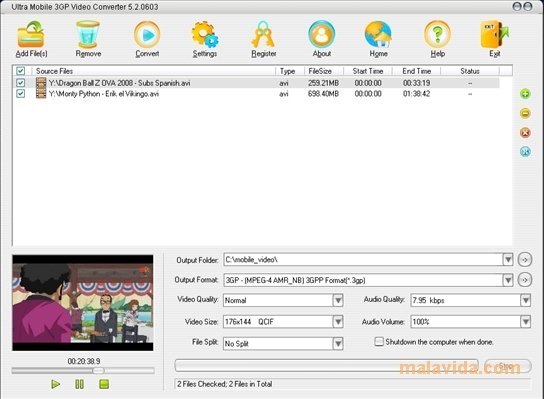544x399 pixels.
Task: Click the 698.40MB file size cell
Action: (x=323, y=94)
